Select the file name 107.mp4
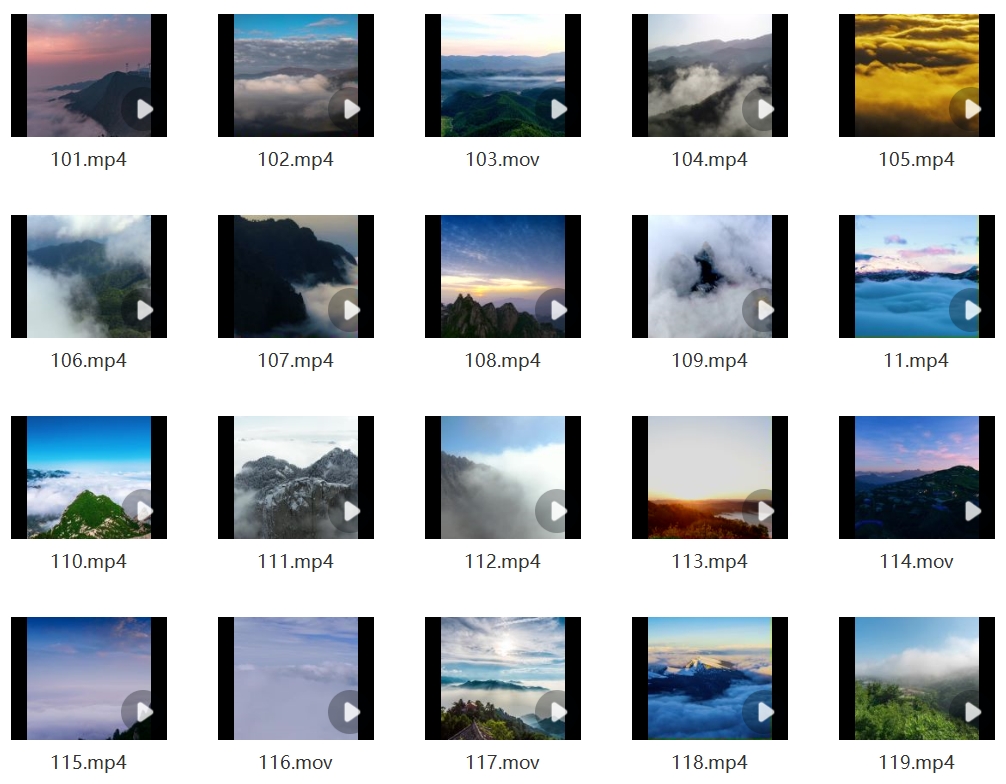 296,360
